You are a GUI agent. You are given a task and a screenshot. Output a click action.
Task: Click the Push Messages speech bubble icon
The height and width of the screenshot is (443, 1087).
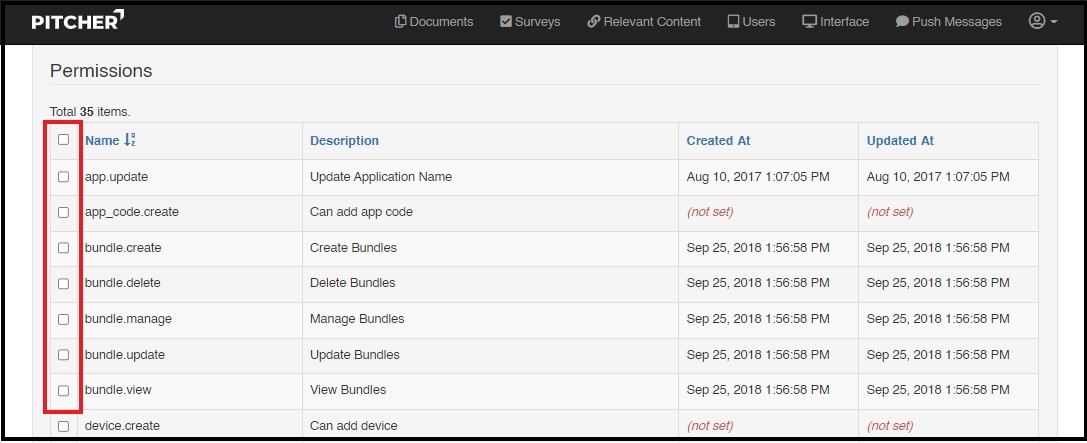click(902, 21)
